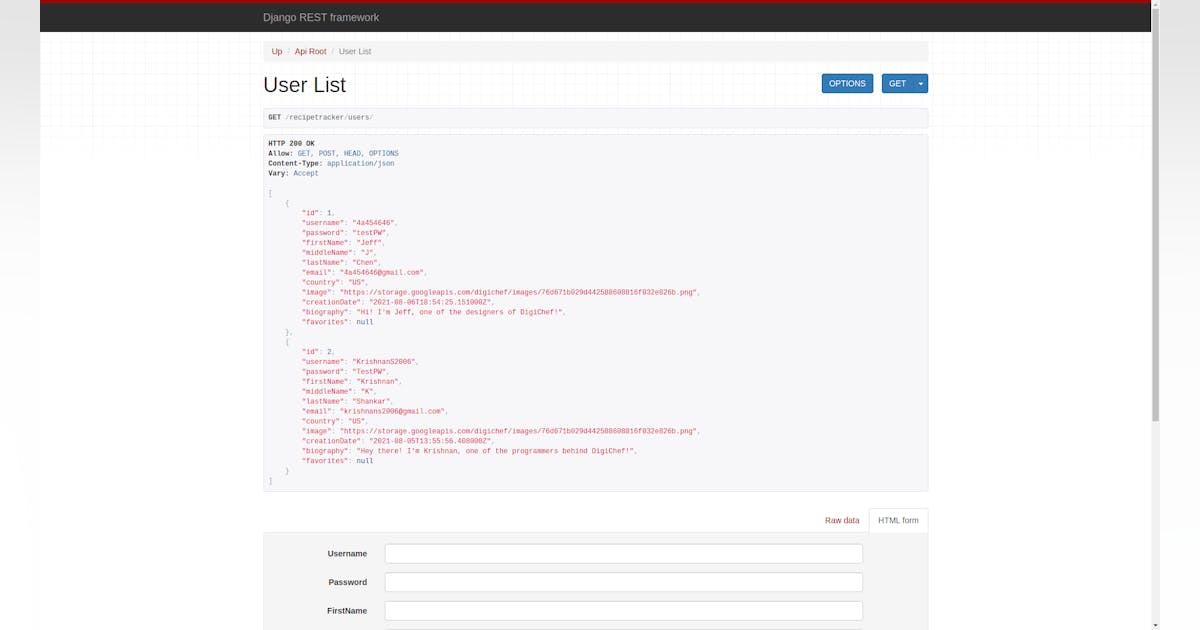
Task: Open the image URL in Jeff's record
Action: [x=518, y=293]
